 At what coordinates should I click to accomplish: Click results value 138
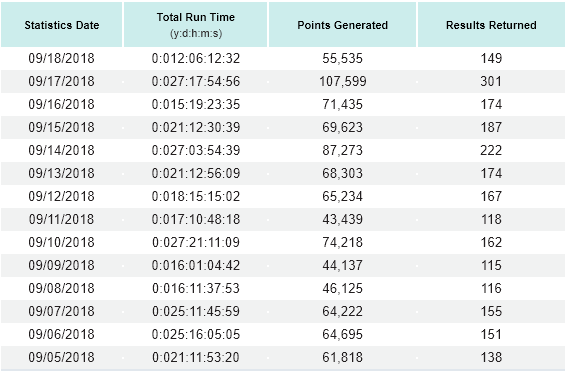491,357
